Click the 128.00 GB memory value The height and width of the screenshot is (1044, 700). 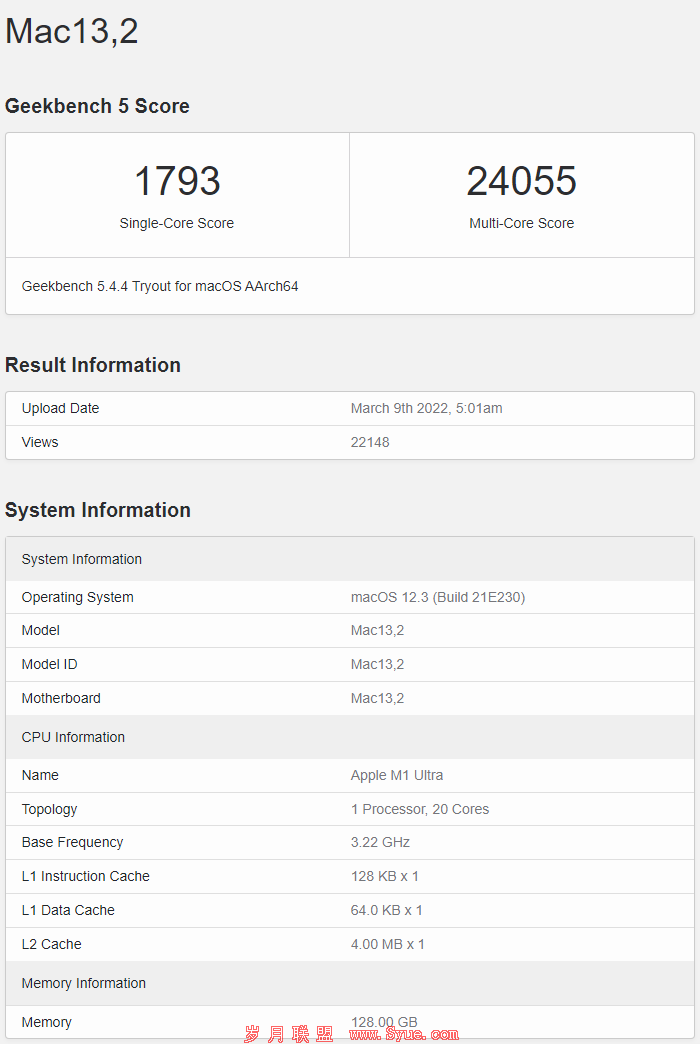point(384,1022)
